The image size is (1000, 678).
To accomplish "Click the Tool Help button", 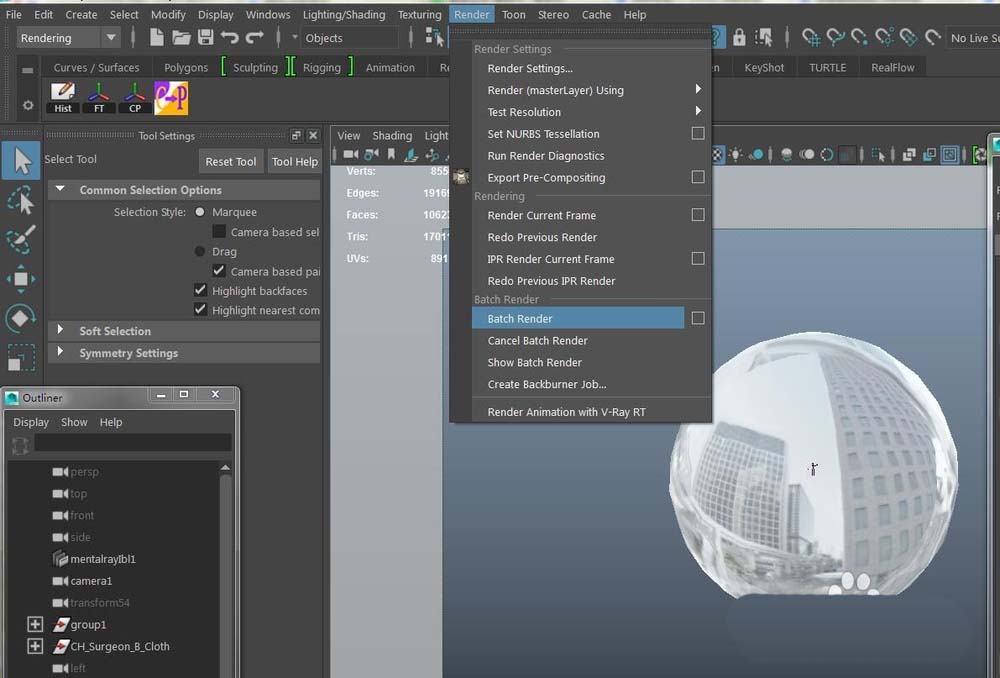I will point(295,162).
